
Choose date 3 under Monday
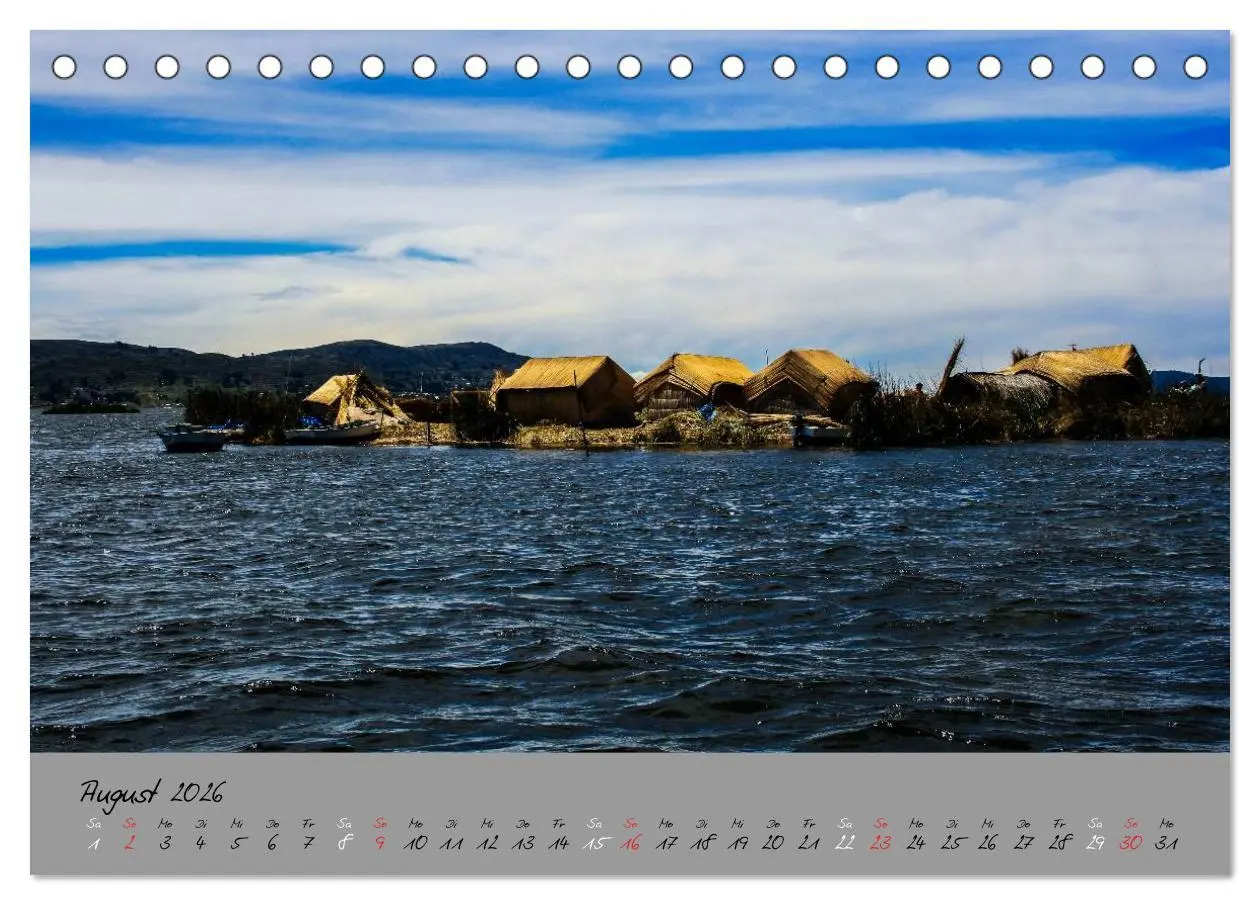[x=165, y=843]
